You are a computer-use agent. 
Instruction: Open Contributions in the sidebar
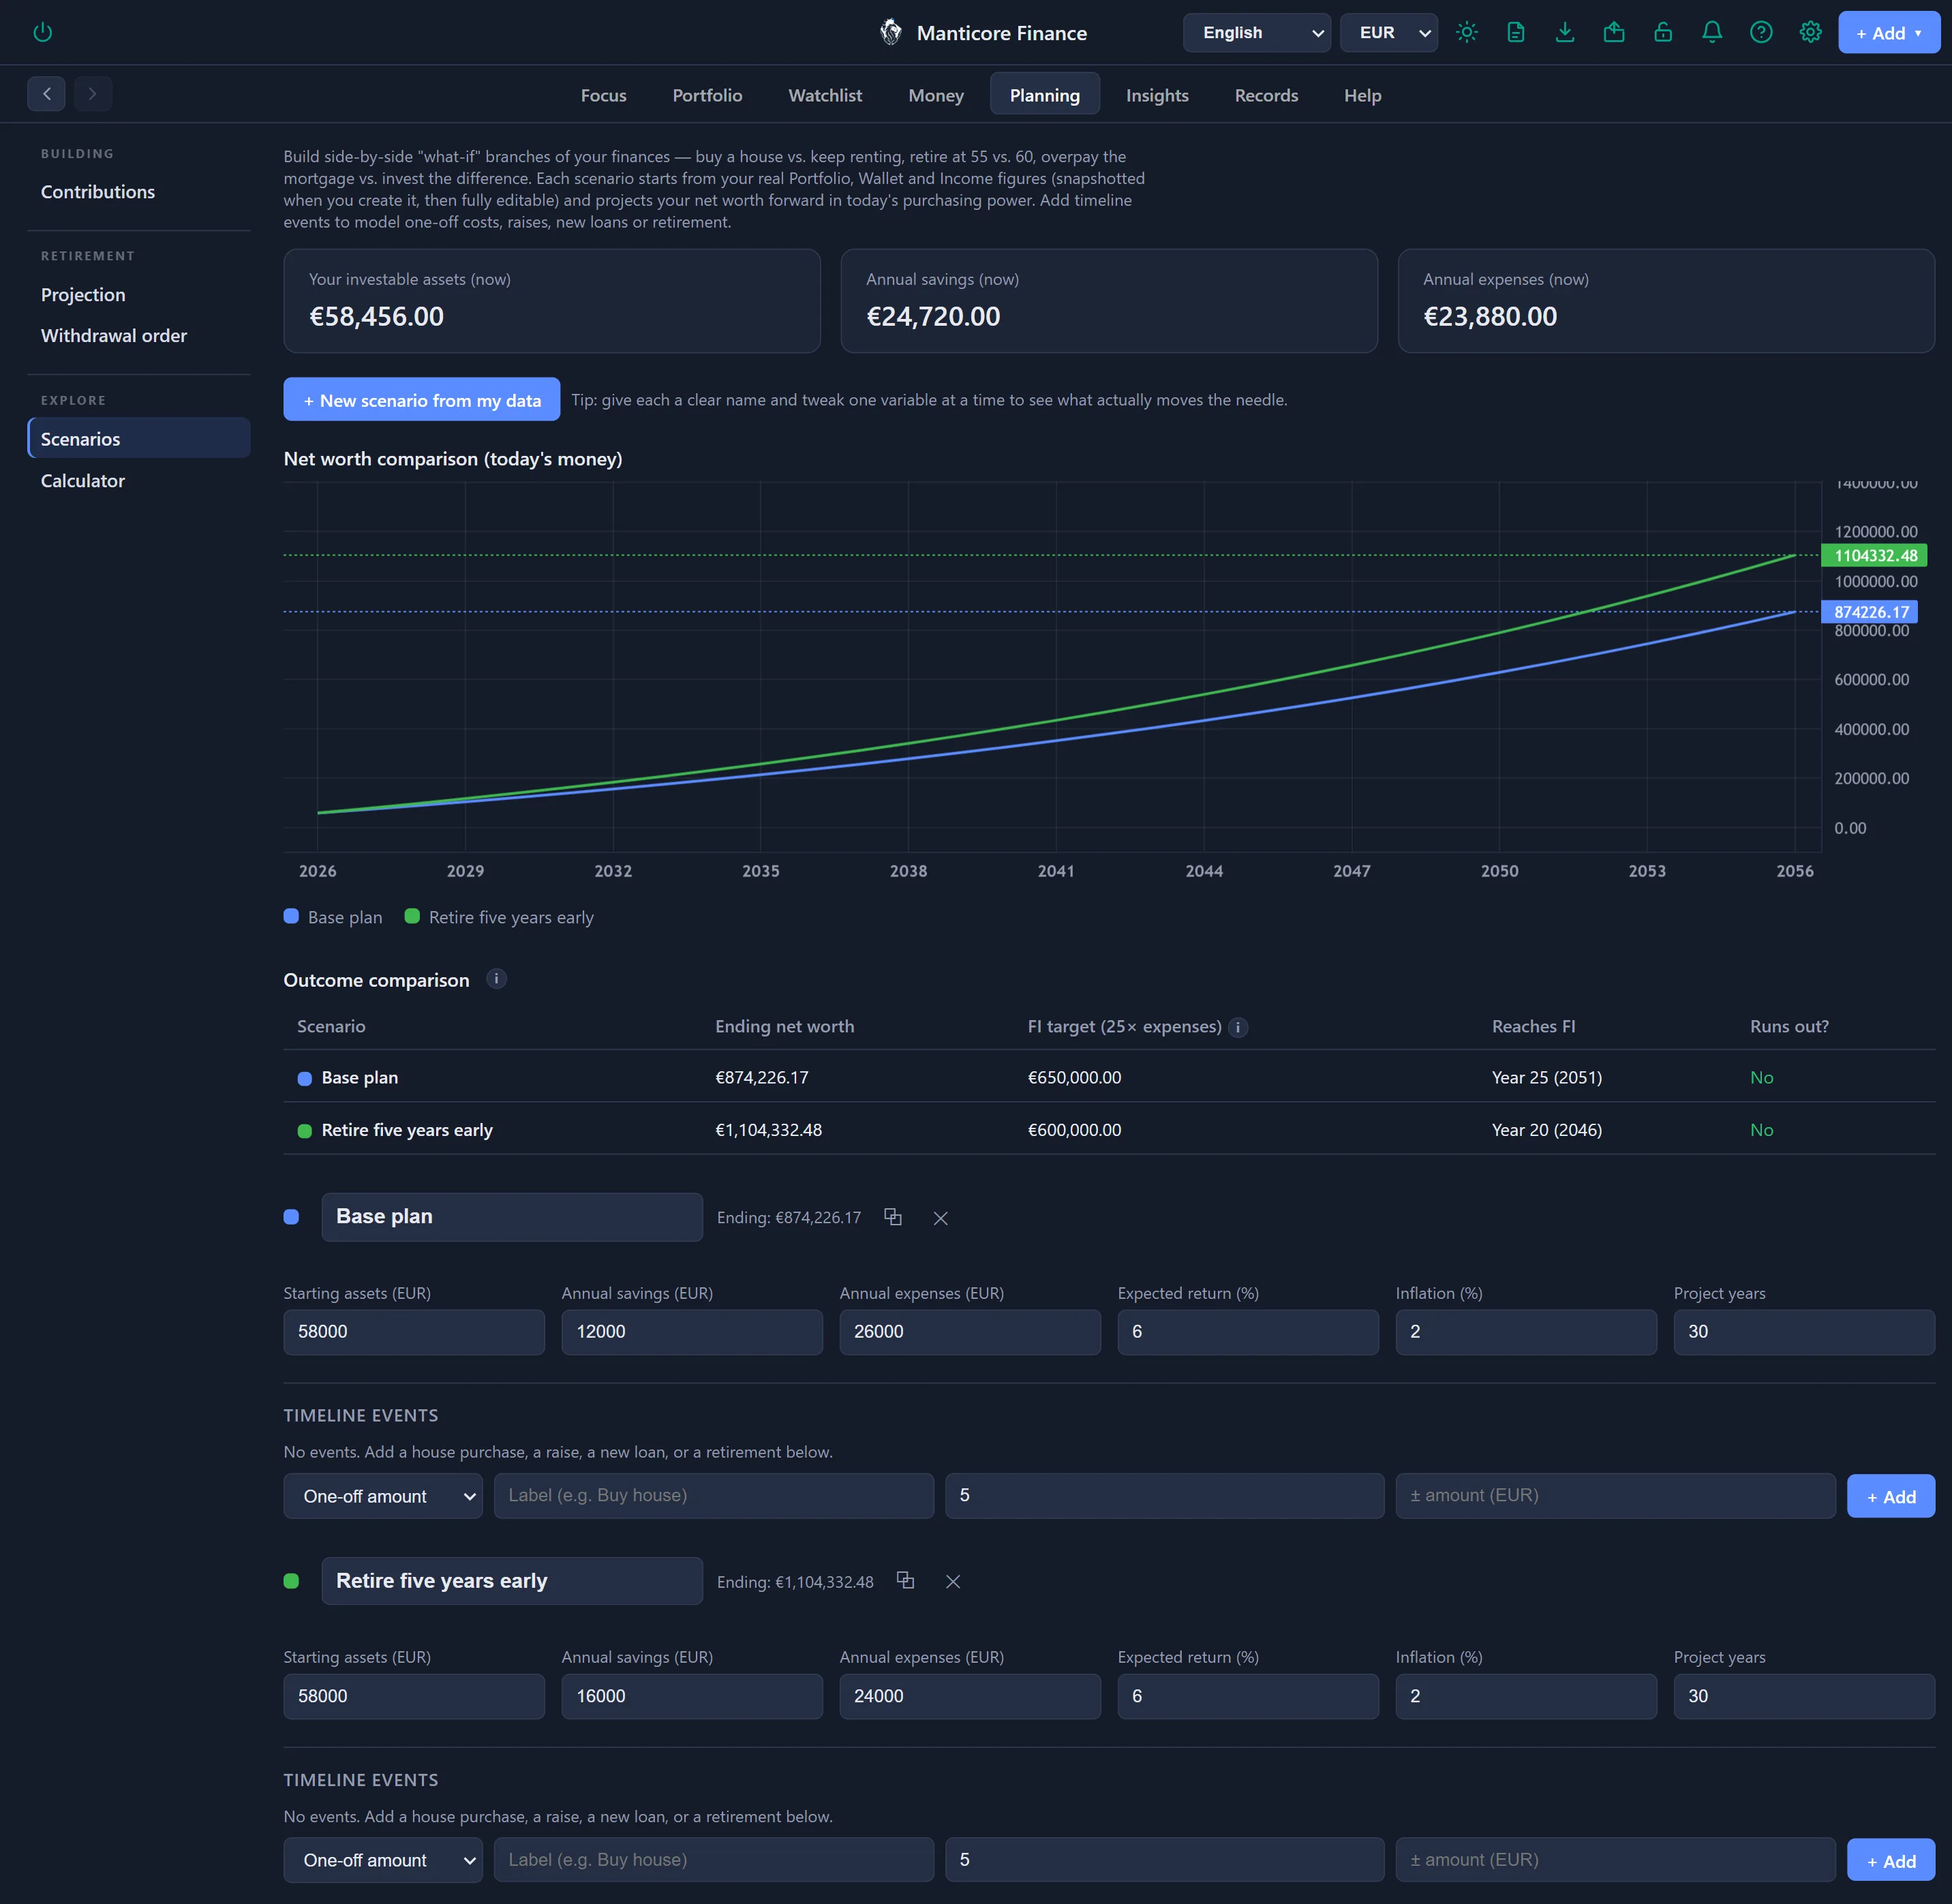138,191
